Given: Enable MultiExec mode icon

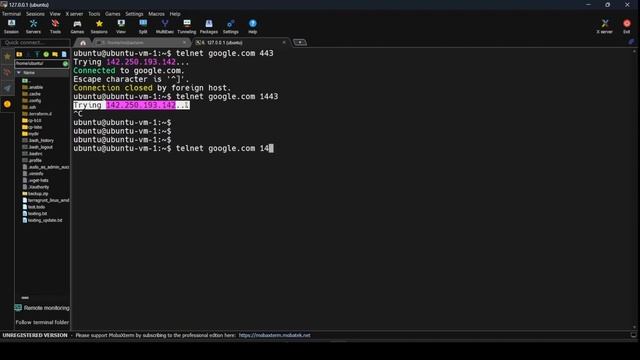Looking at the screenshot, I should 165,27.
